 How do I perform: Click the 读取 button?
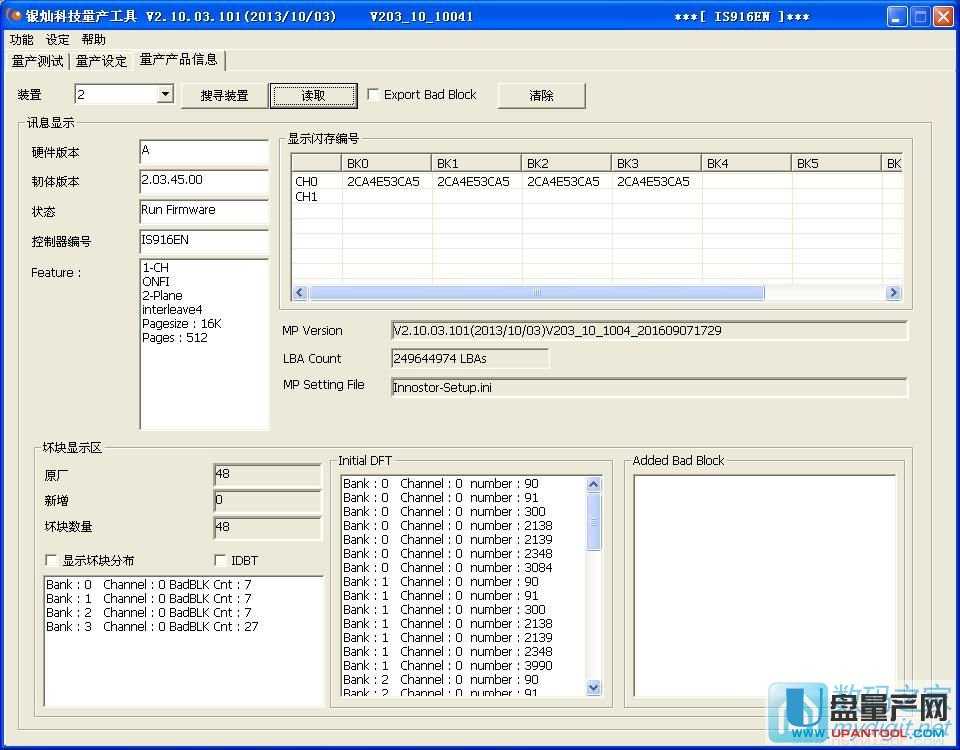point(313,96)
